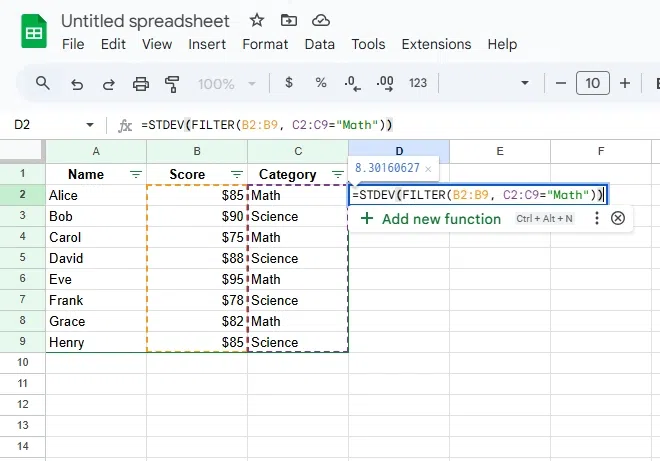Expand the Name box dropdown
The image size is (660, 461).
point(90,125)
